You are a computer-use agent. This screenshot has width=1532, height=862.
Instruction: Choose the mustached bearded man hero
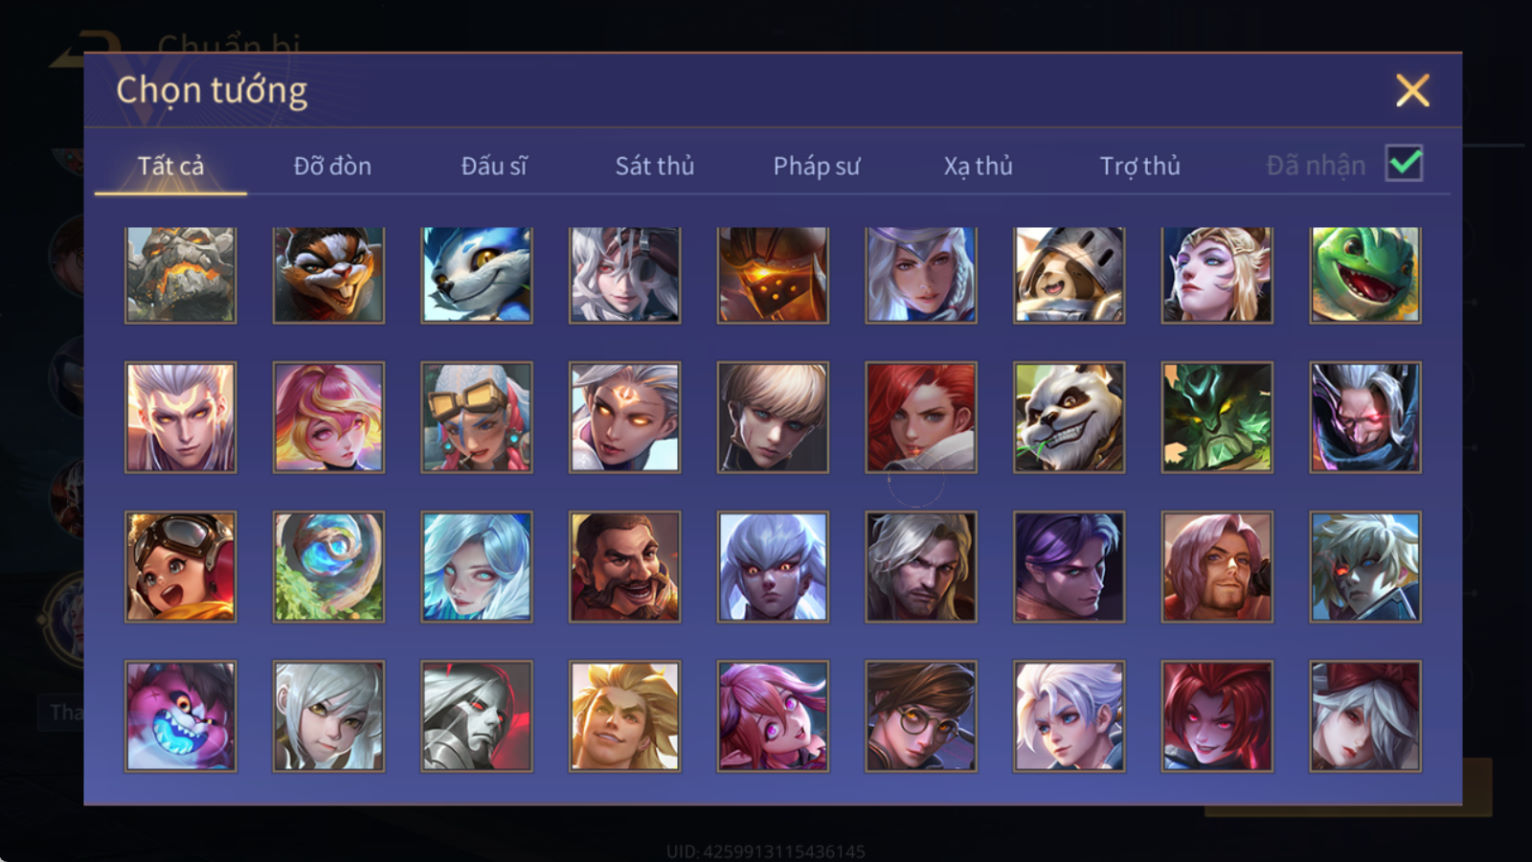tap(625, 567)
